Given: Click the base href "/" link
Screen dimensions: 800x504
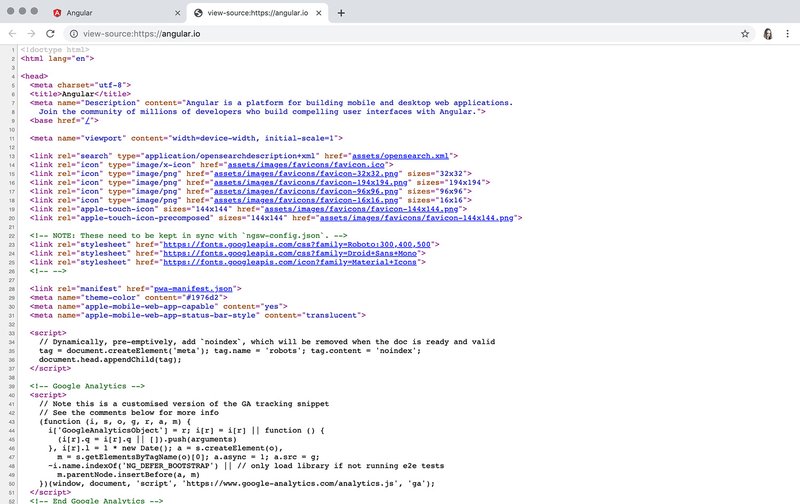Looking at the screenshot, I should [87, 120].
